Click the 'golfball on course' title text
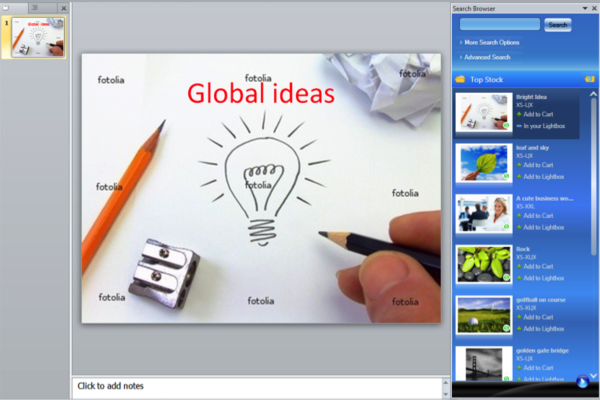This screenshot has width=600, height=400. (540, 300)
